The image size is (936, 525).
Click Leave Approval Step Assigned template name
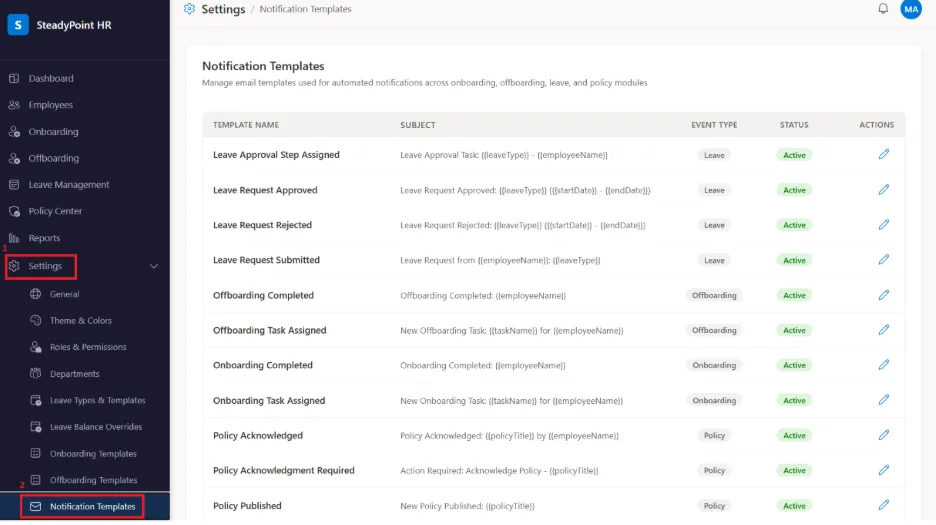[x=276, y=155]
